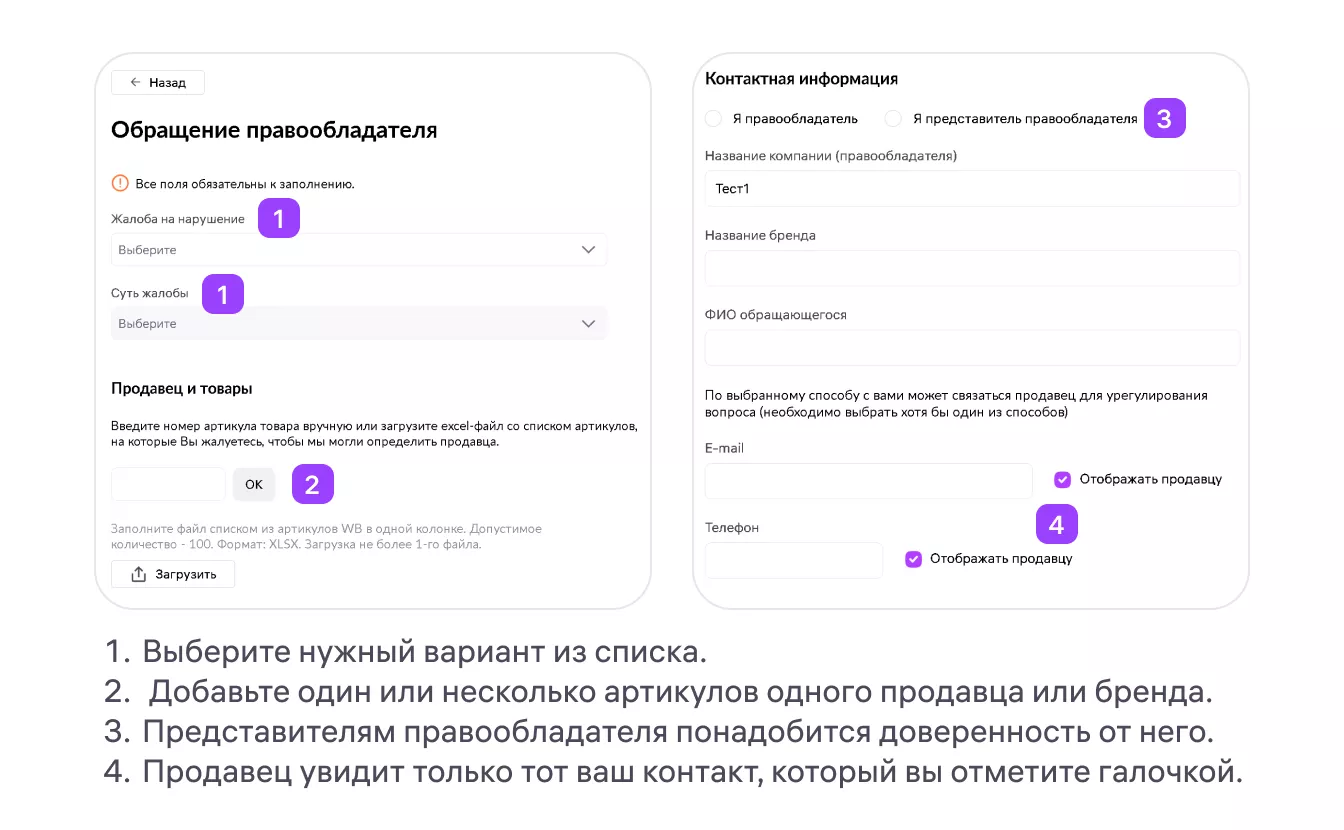Open the Жалоба на нарушение dropdown
This screenshot has width=1344, height=830.
tap(358, 250)
